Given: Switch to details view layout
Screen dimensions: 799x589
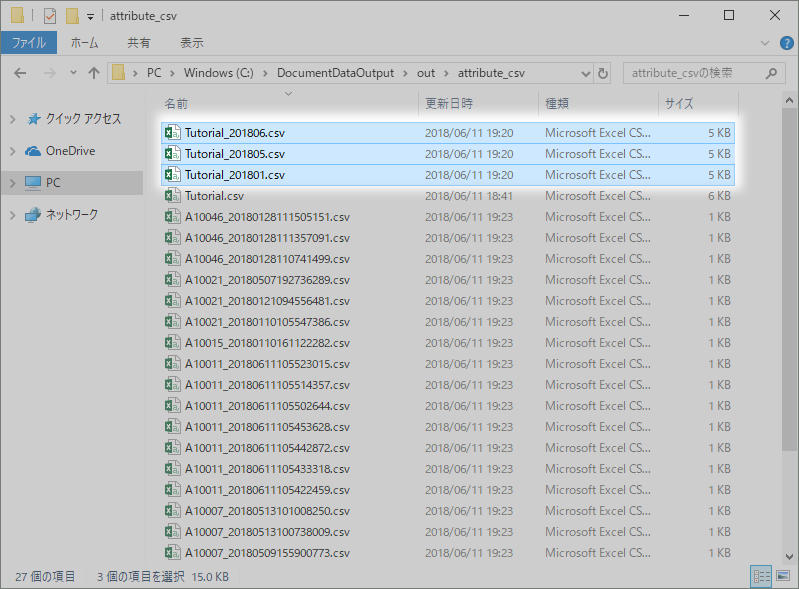Looking at the screenshot, I should [x=762, y=576].
